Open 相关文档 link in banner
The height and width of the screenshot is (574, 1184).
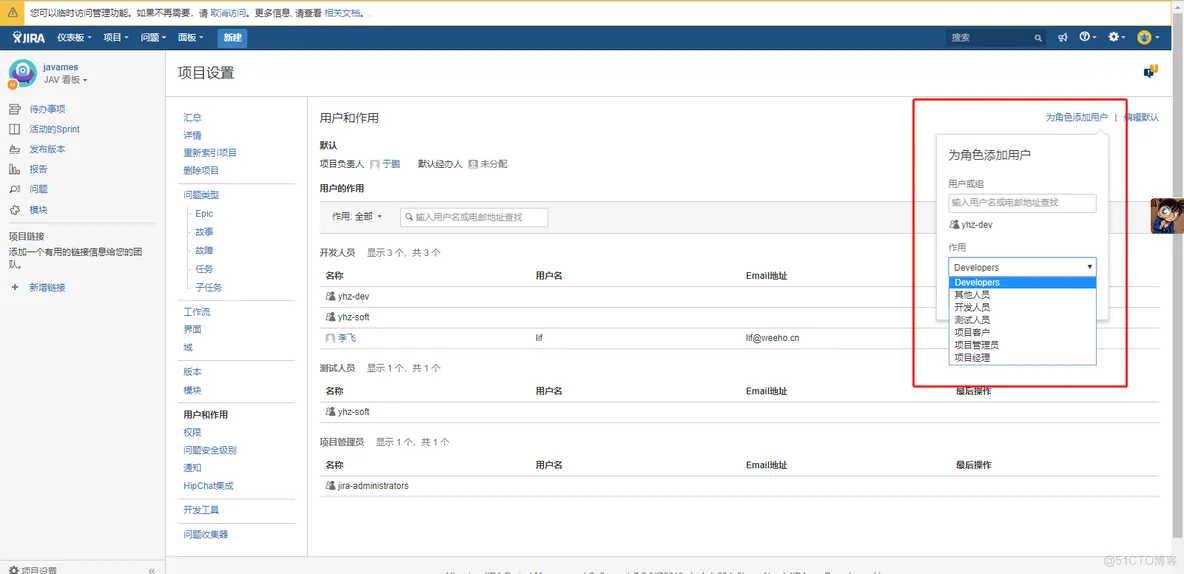pyautogui.click(x=342, y=14)
